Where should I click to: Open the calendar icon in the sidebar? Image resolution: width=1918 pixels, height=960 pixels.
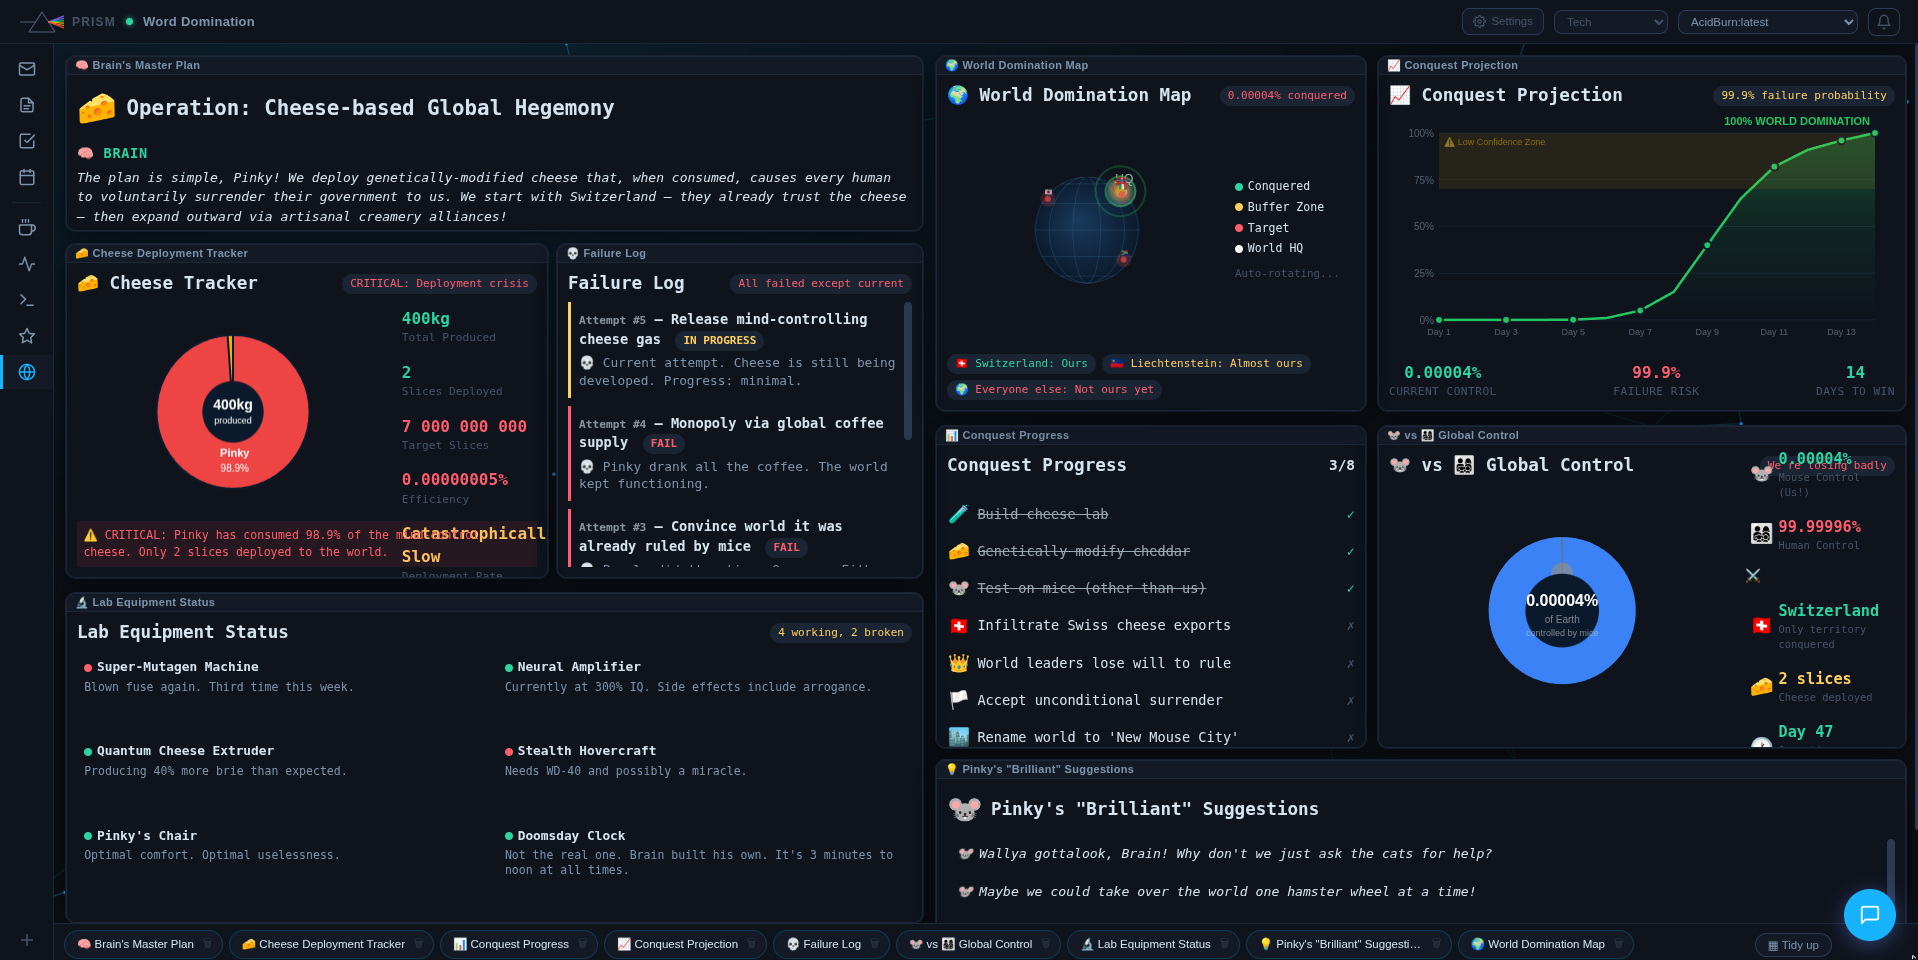pos(27,177)
